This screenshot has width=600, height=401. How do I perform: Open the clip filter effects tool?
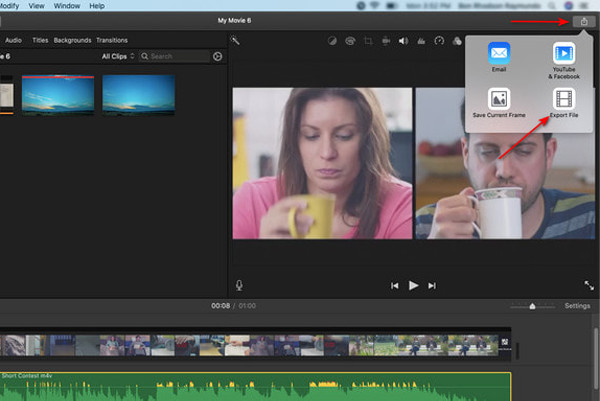457,41
